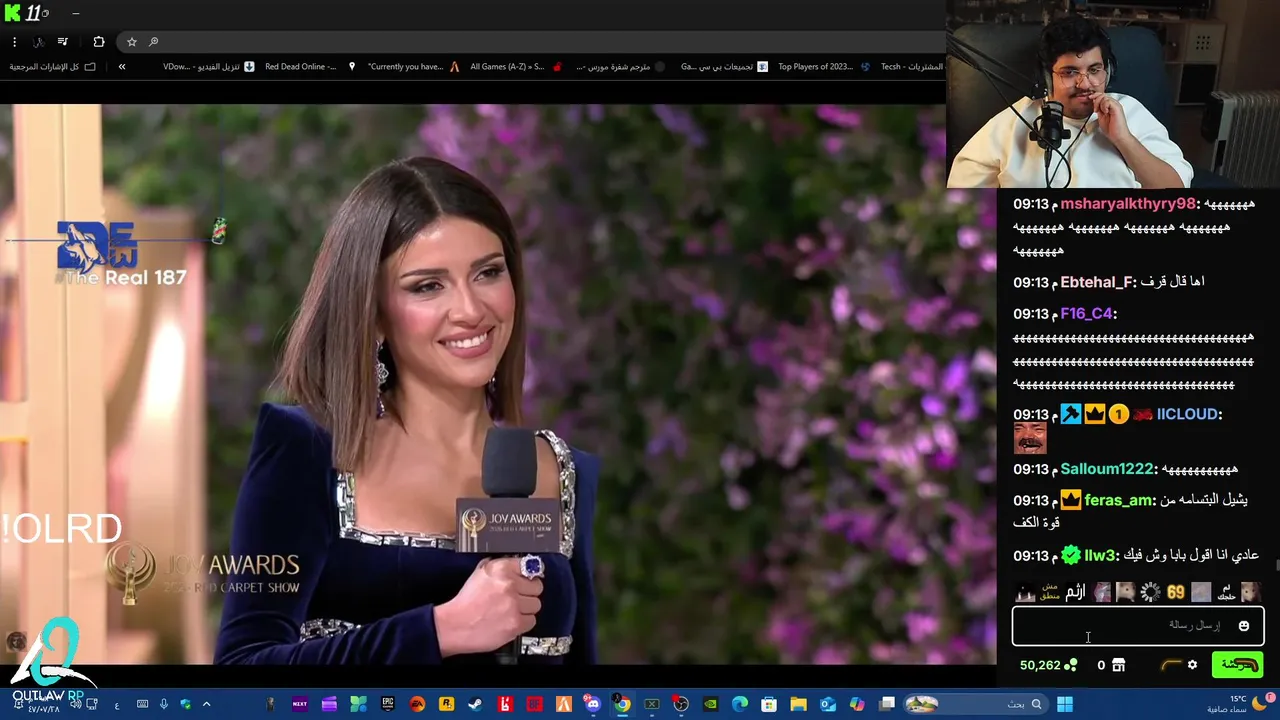1280x720 pixels.
Task: Pick the loading spinner quick emote
Action: [x=1151, y=592]
